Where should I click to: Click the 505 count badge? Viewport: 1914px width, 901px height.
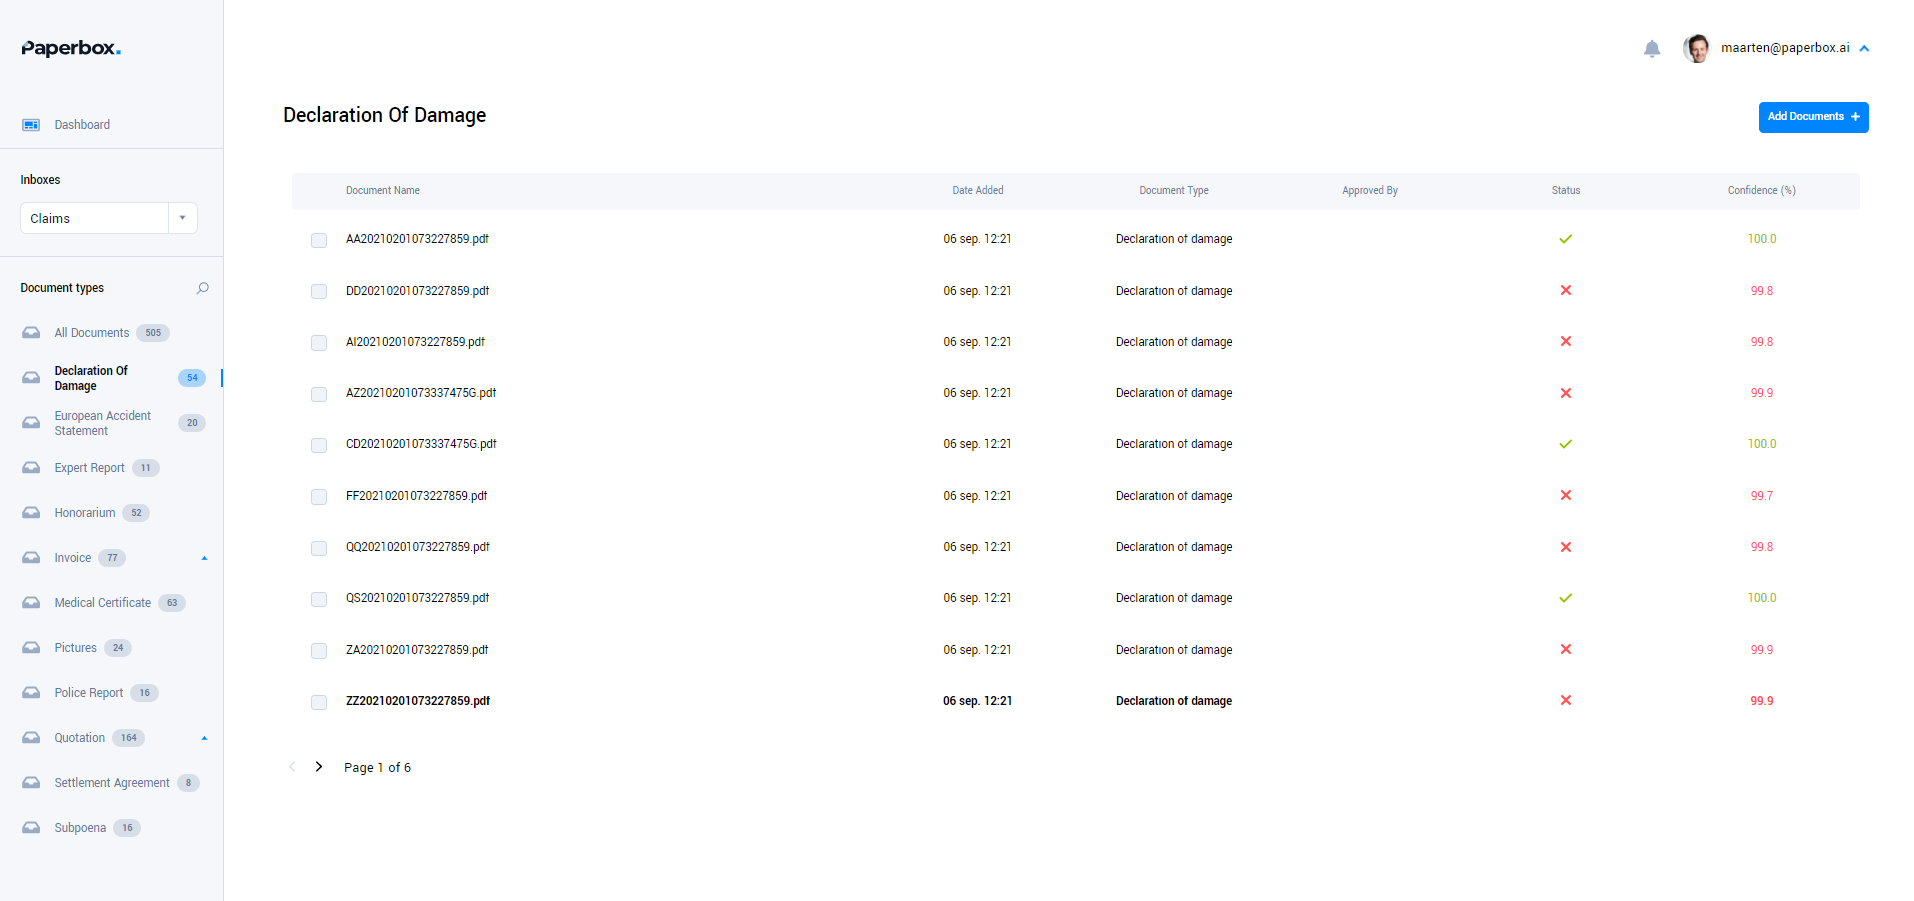pyautogui.click(x=153, y=333)
